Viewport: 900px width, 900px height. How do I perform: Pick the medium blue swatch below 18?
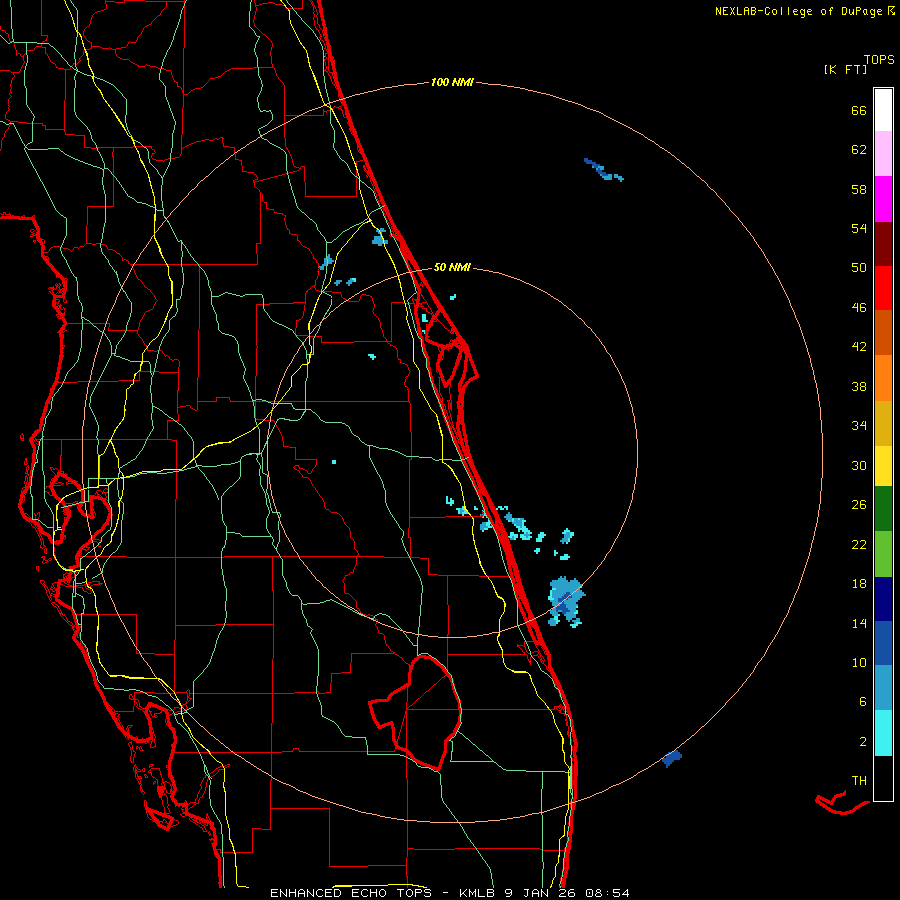[x=883, y=643]
